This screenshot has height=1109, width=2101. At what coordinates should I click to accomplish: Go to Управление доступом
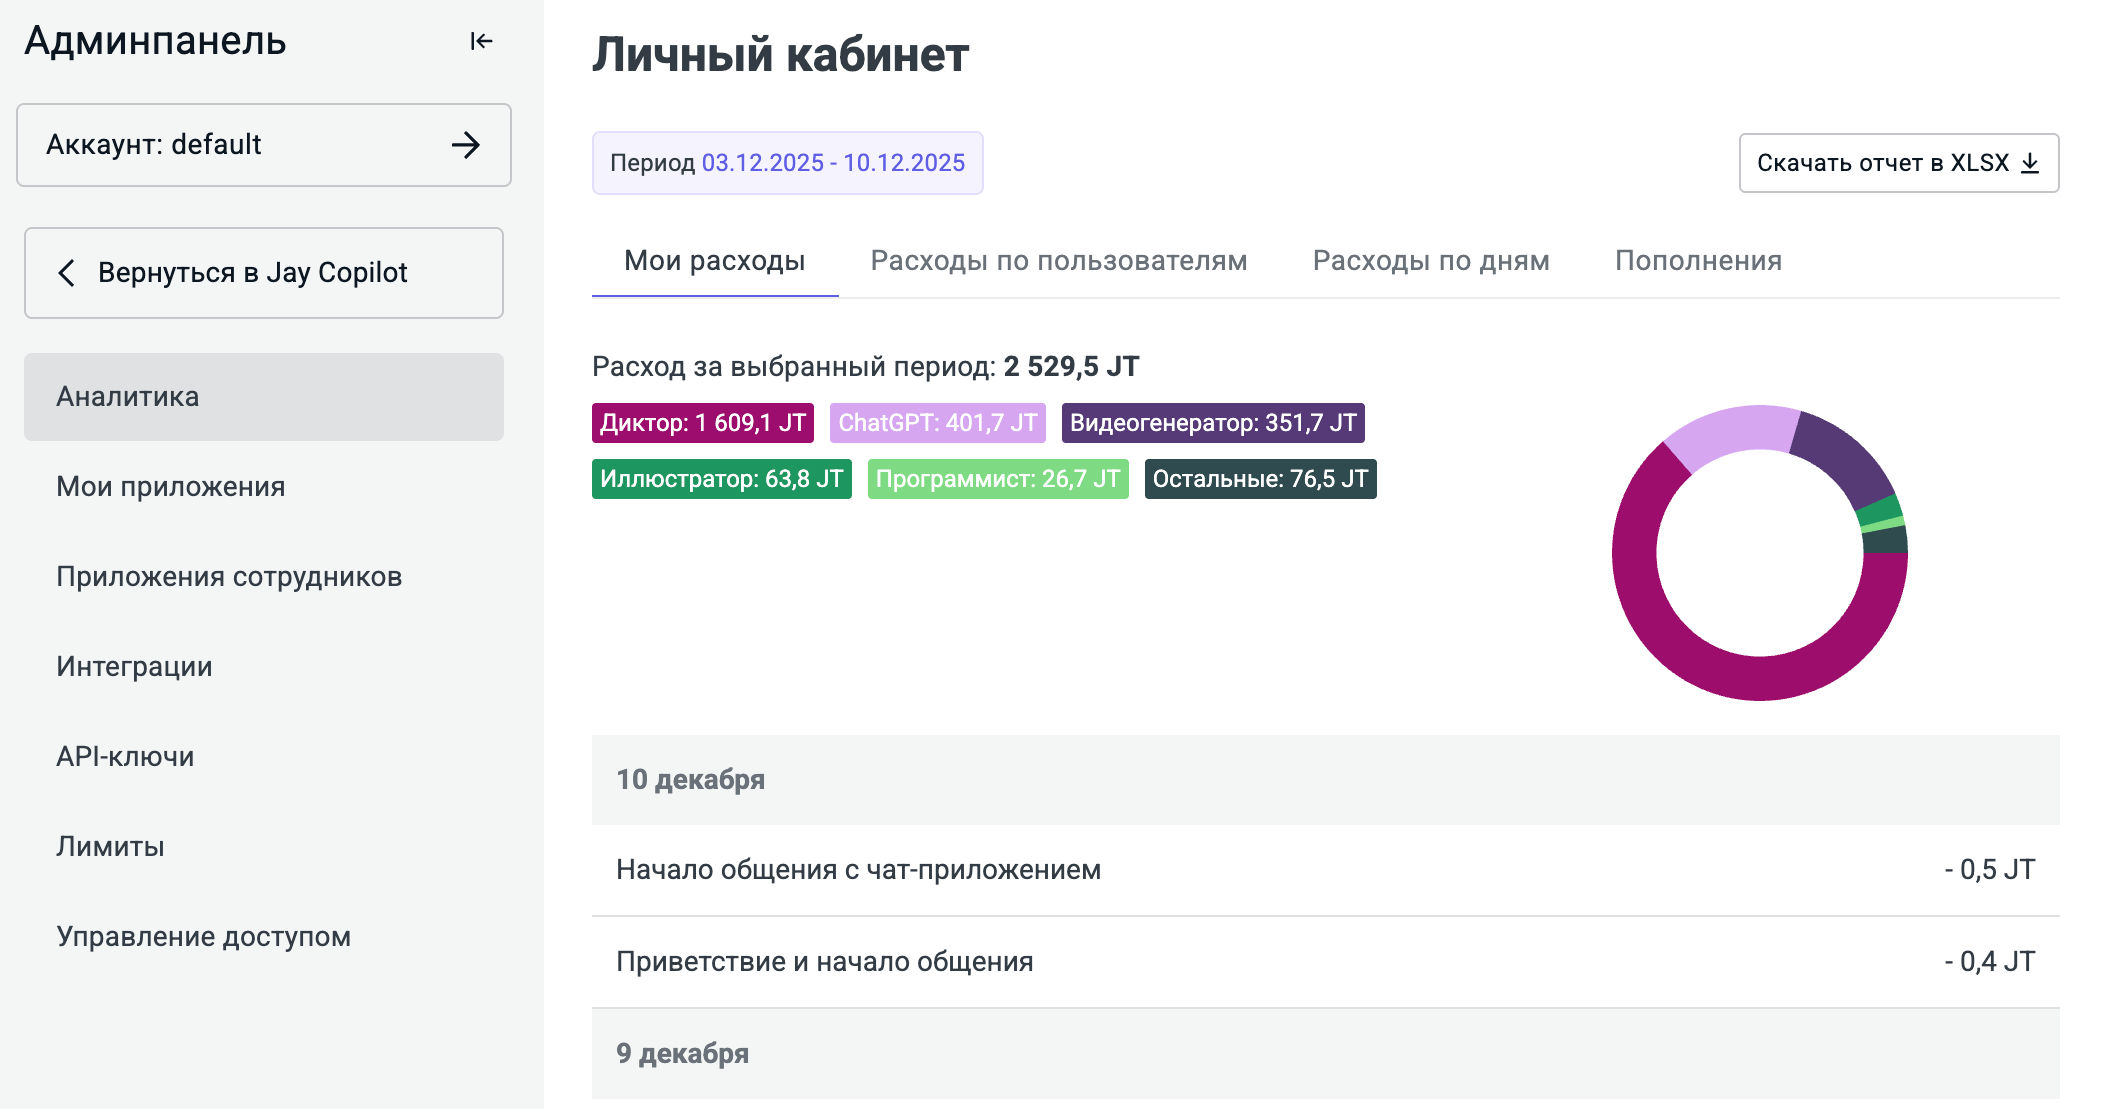point(203,937)
